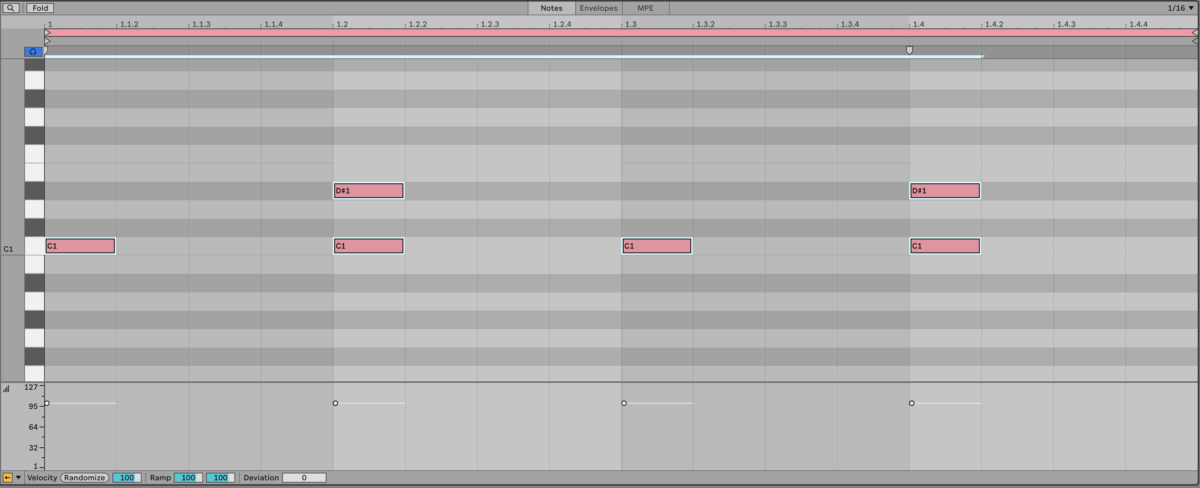Viewport: 1200px width, 488px height.
Task: Open the 1/16 grid size dropdown
Action: coord(1180,8)
